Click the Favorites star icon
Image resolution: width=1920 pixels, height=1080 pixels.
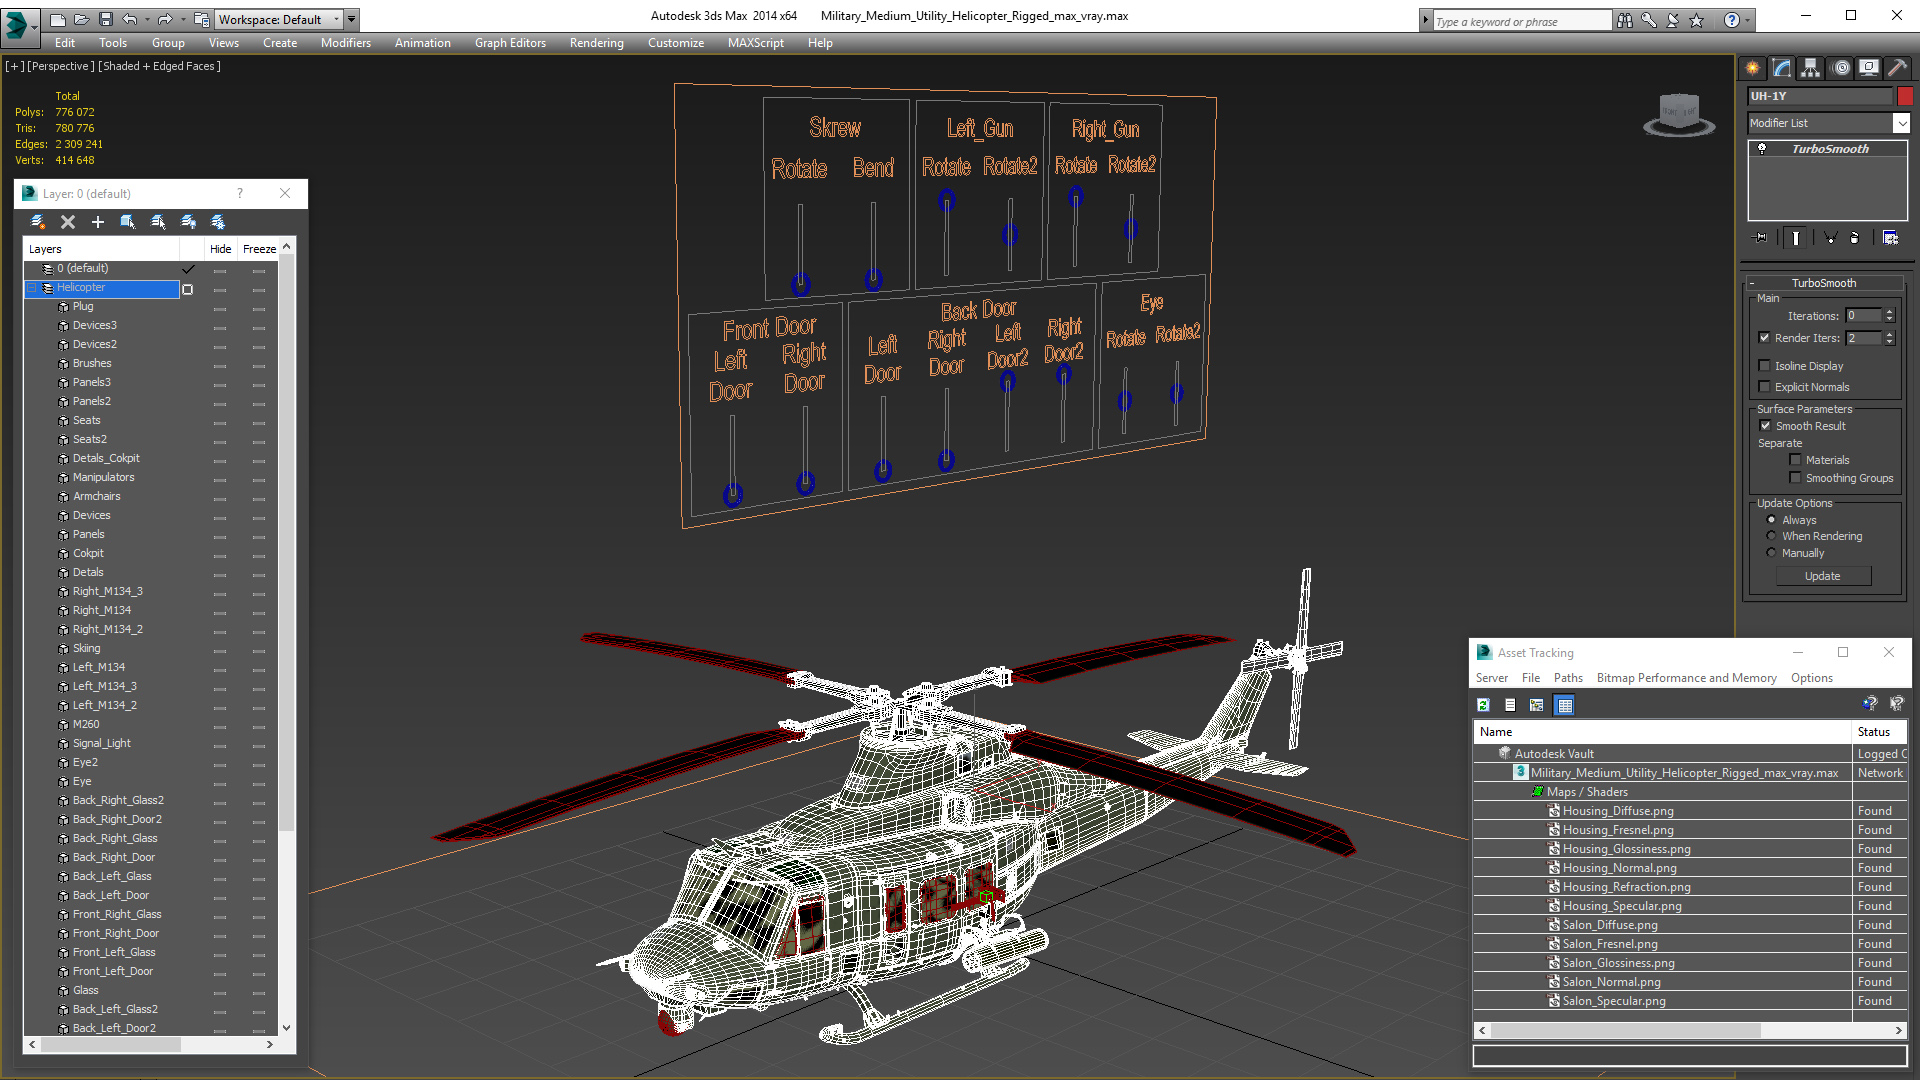1696,20
